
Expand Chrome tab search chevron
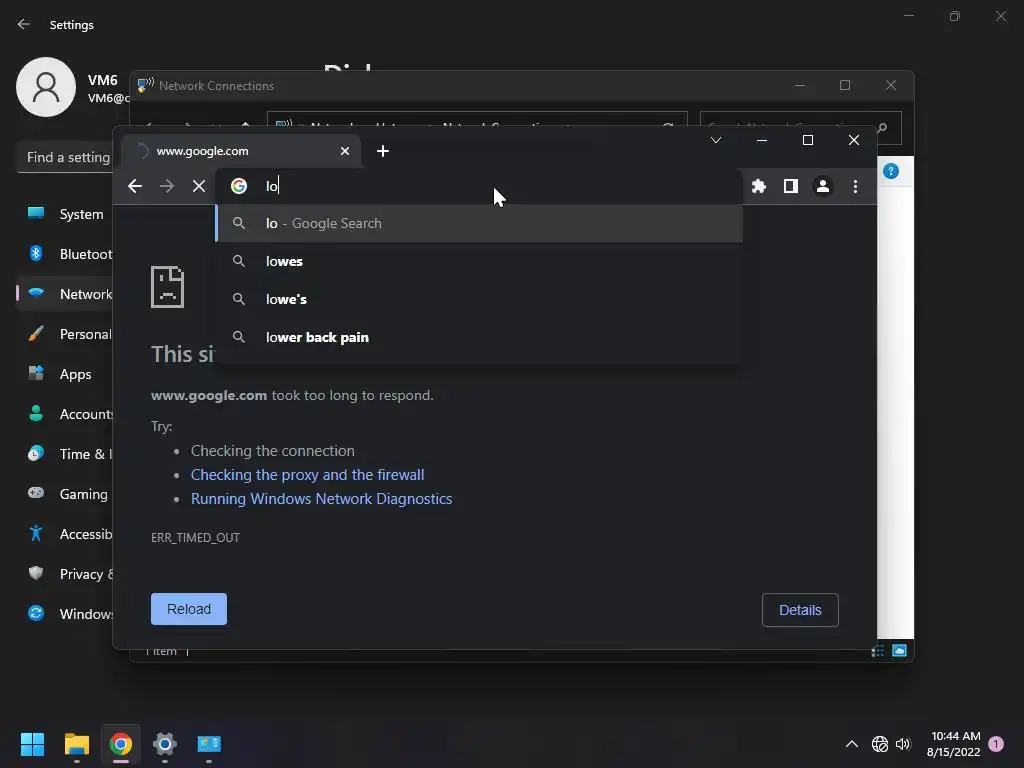(x=716, y=140)
